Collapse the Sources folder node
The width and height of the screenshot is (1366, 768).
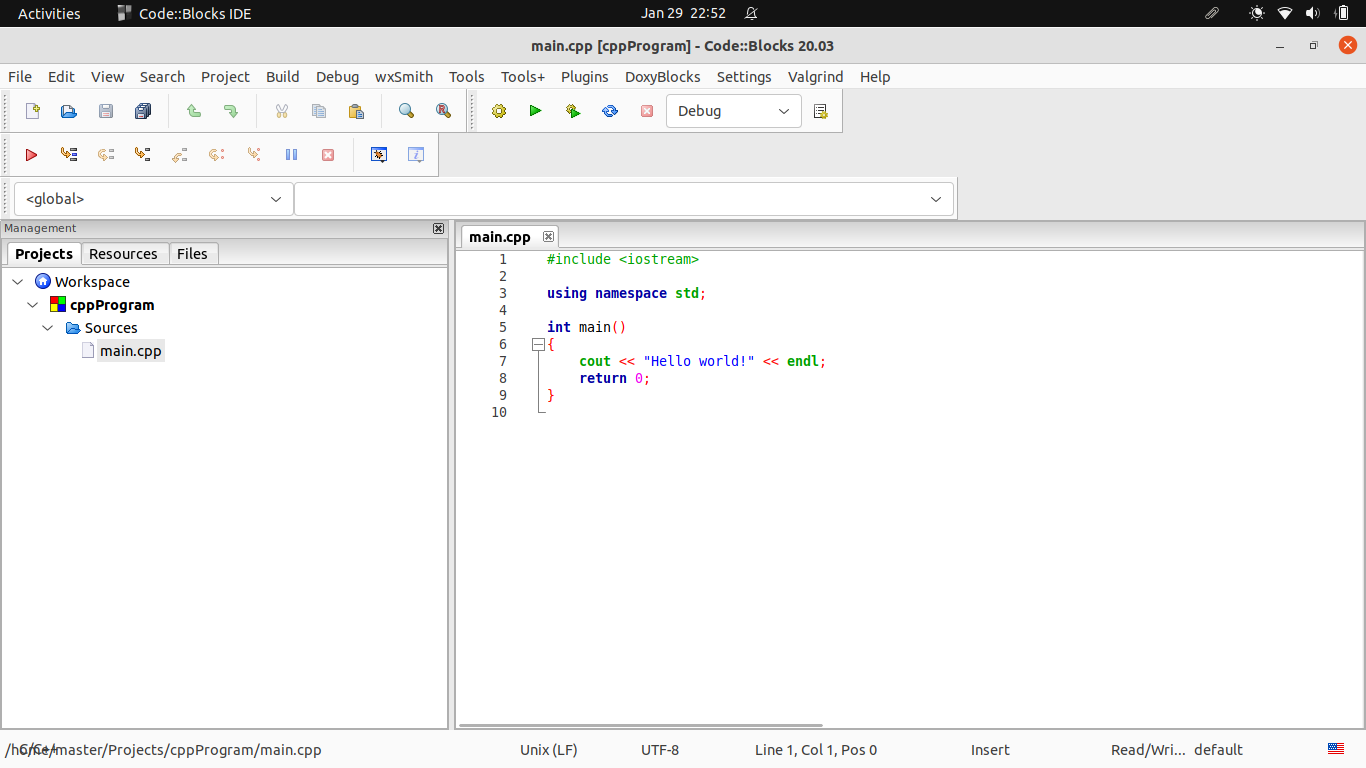(x=48, y=328)
